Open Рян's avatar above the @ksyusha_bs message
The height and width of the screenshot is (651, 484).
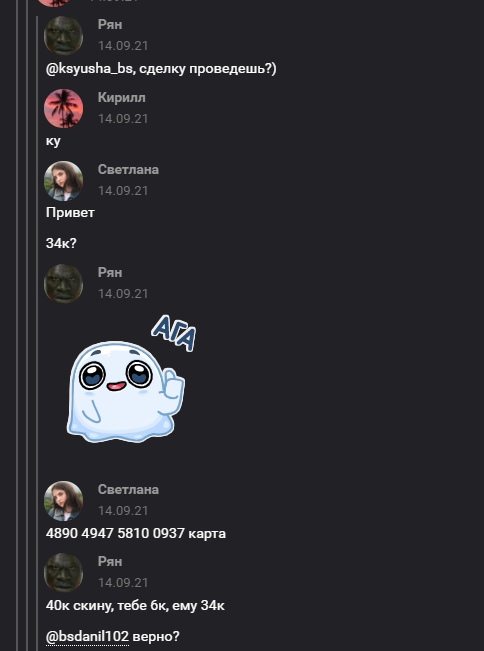[x=64, y=36]
